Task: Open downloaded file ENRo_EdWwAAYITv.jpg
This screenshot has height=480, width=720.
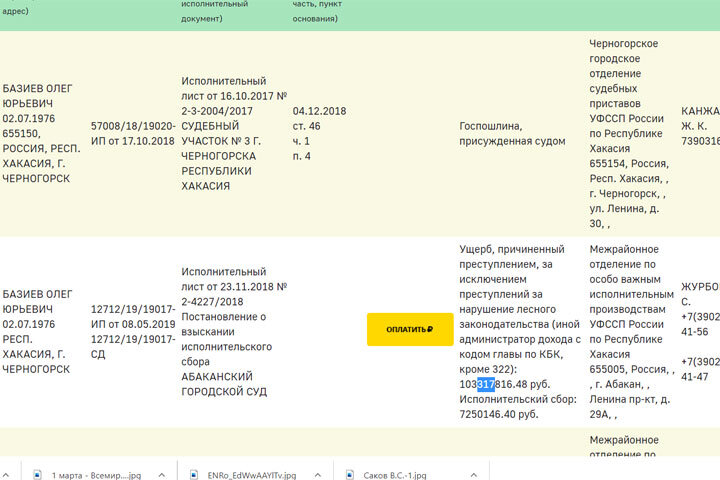Action: pyautogui.click(x=252, y=475)
